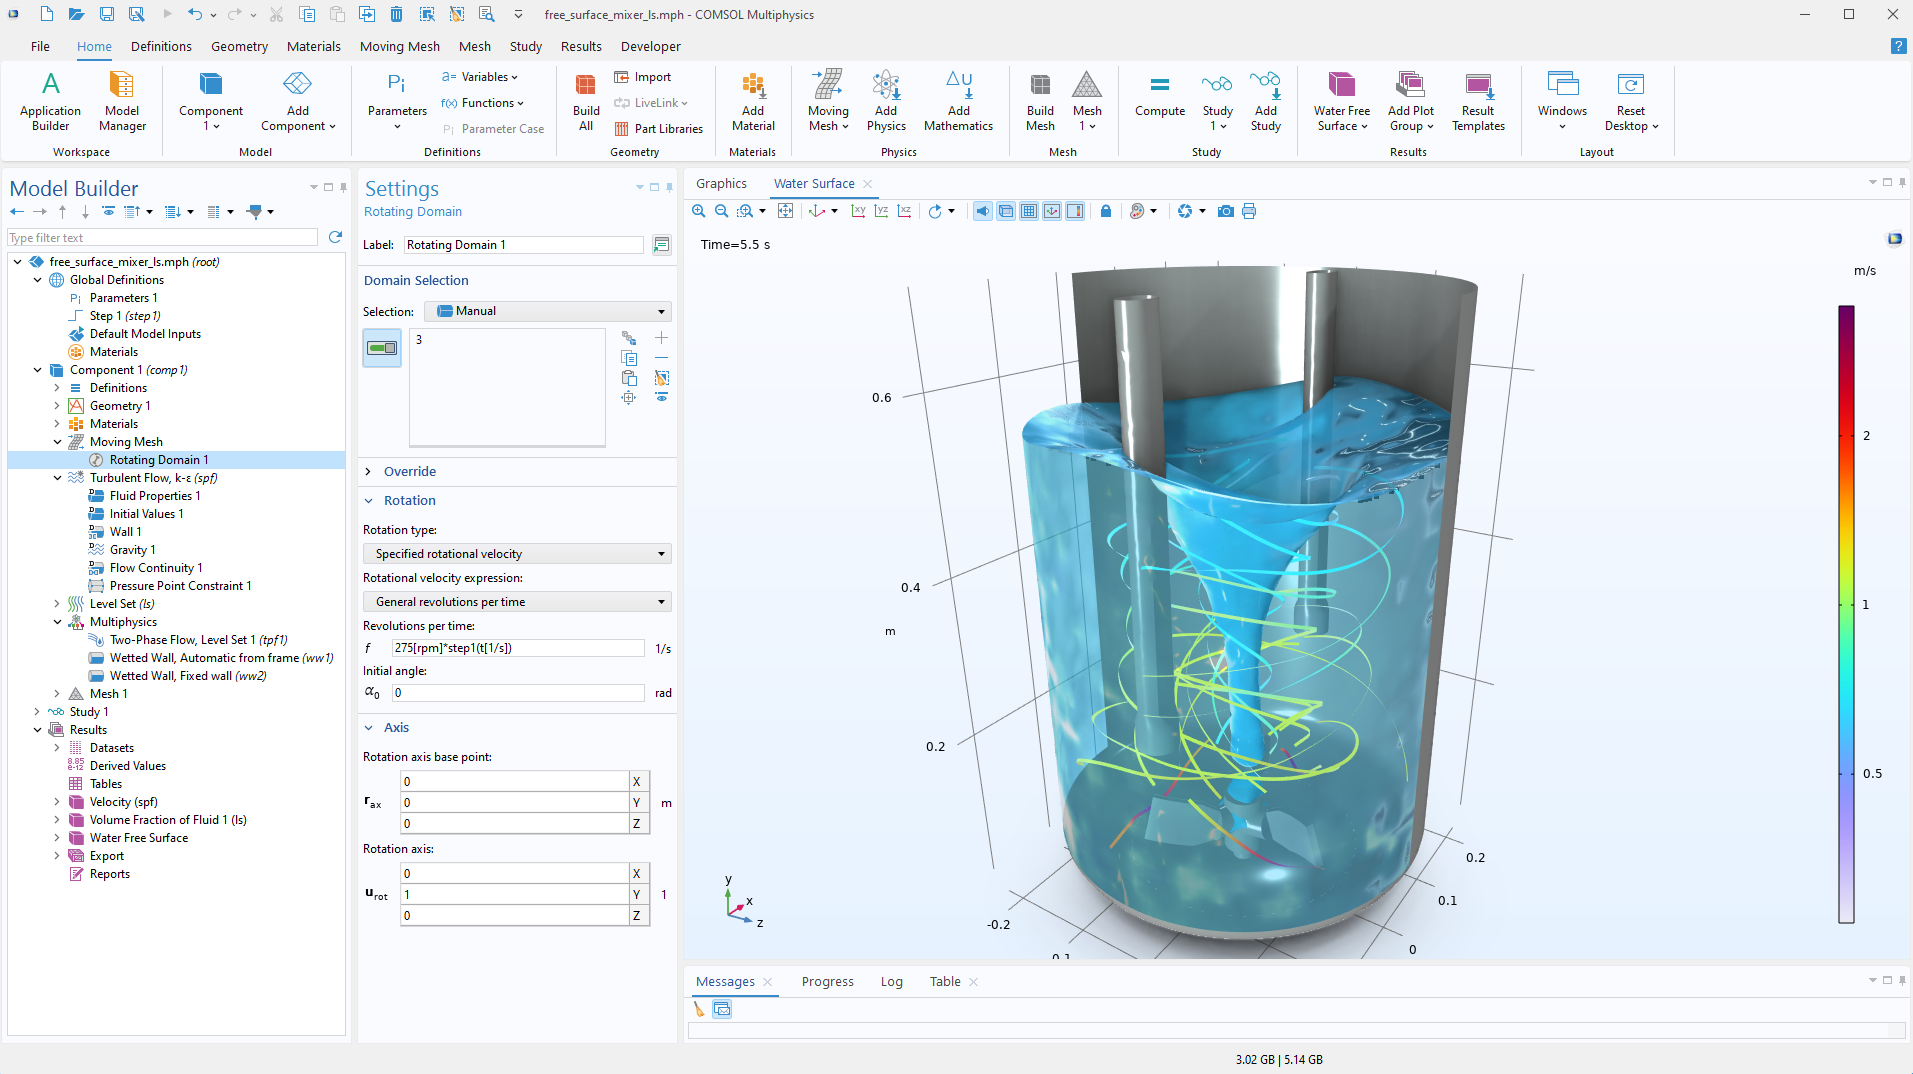Click the Zoom In magnifier icon
The width and height of the screenshot is (1913, 1074).
coord(699,211)
